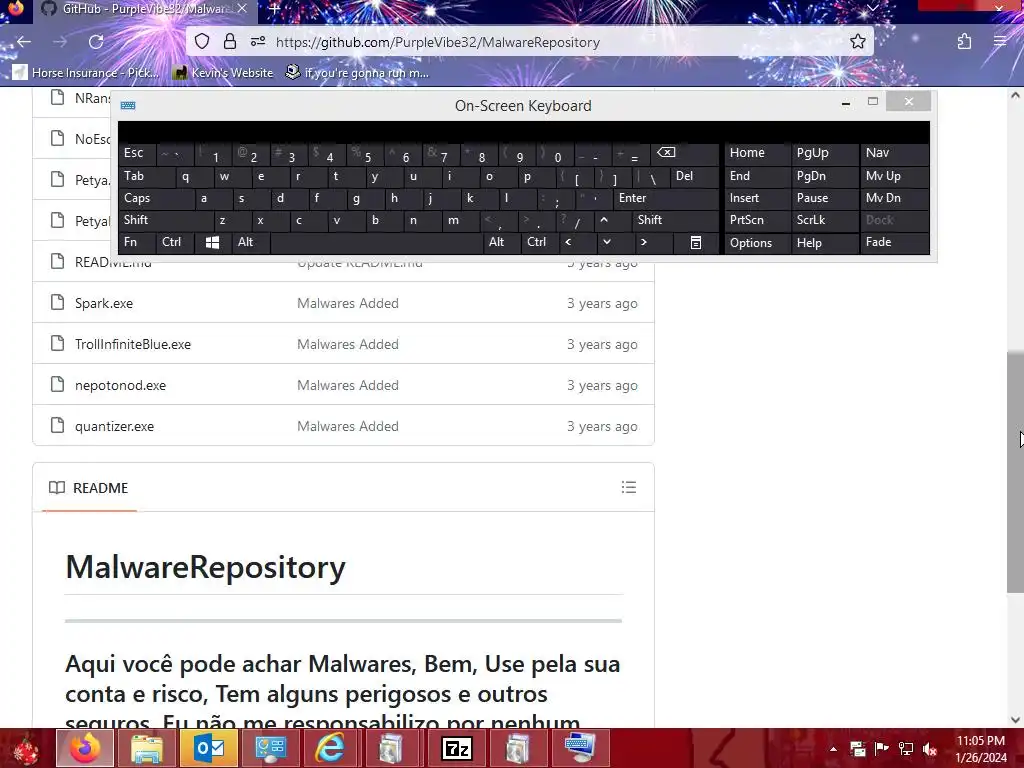
Task: Open Internet Explorer from the taskbar
Action: (330, 748)
